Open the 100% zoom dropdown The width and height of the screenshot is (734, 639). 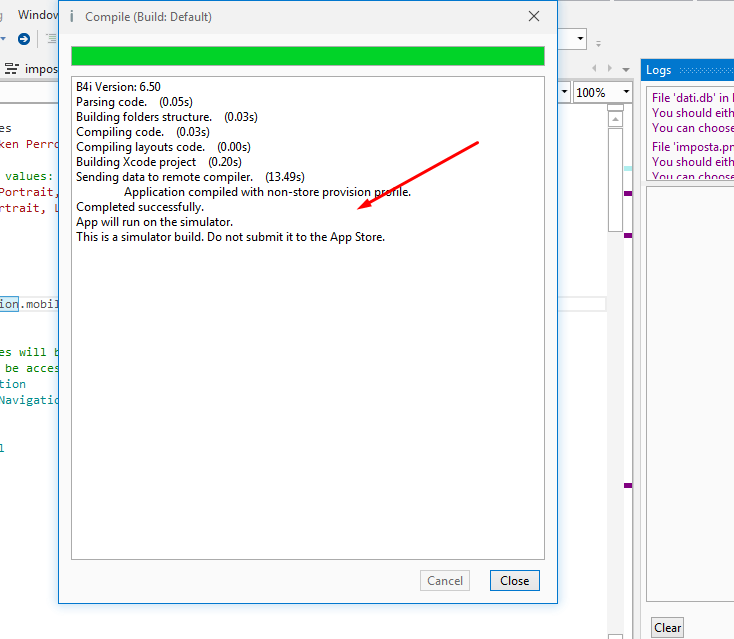(x=626, y=92)
